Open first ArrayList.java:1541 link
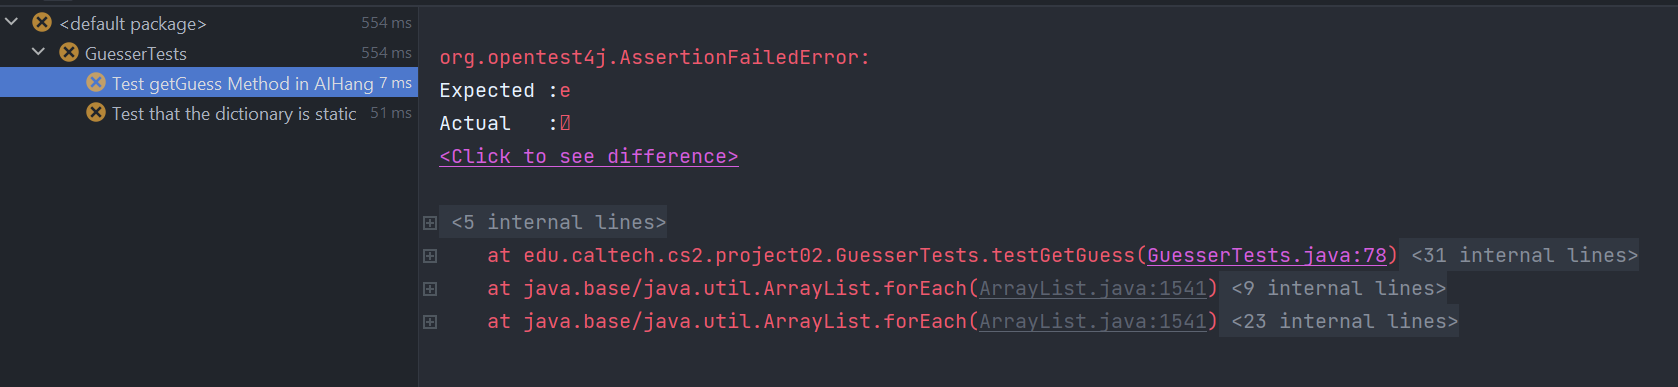This screenshot has width=1678, height=387. click(1093, 288)
